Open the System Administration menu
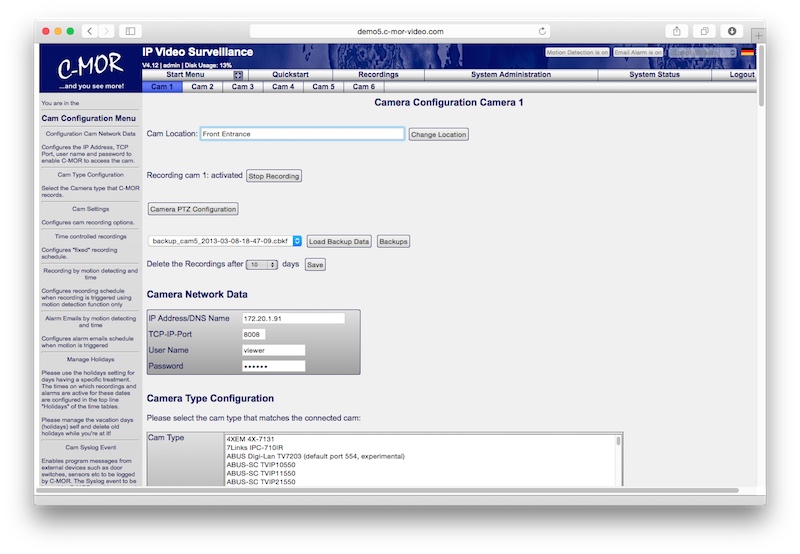Viewport: 800px width, 554px height. tap(510, 75)
